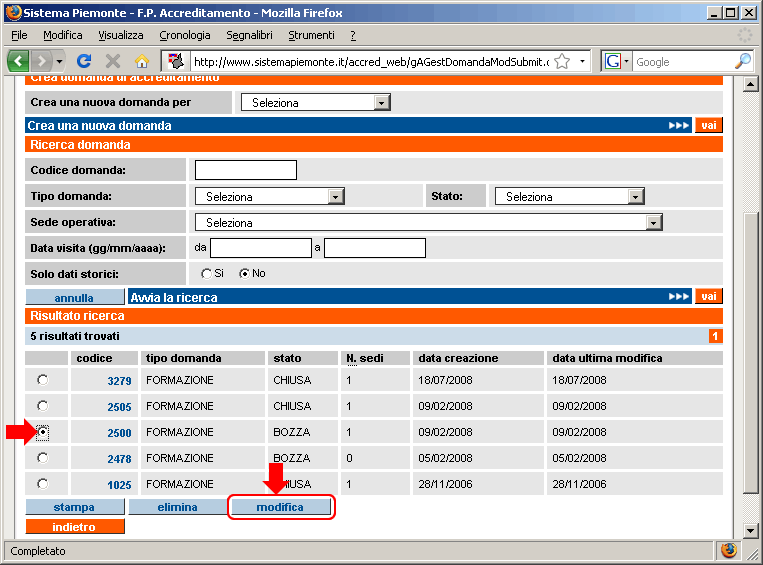Open the Stato dropdown list
763x565 pixels.
tap(636, 197)
